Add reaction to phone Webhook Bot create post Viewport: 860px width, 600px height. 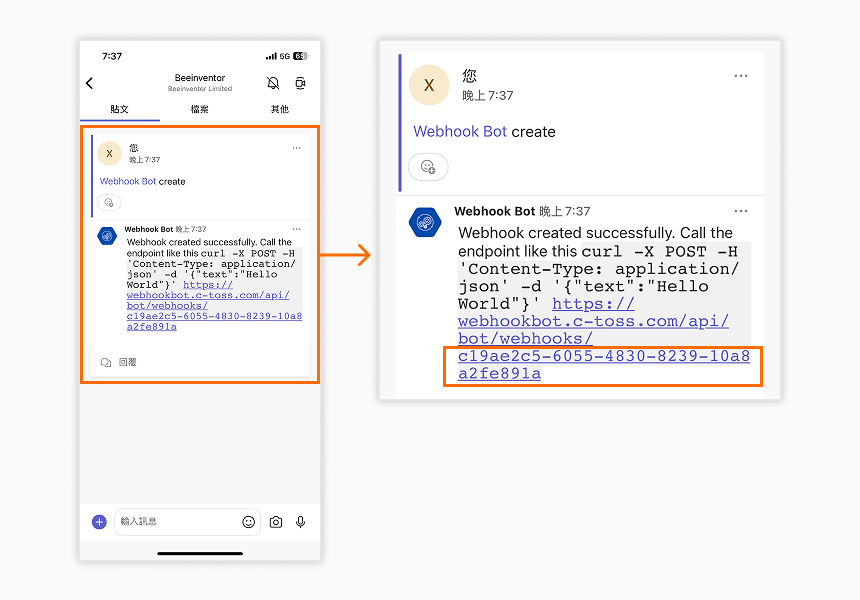tap(109, 203)
